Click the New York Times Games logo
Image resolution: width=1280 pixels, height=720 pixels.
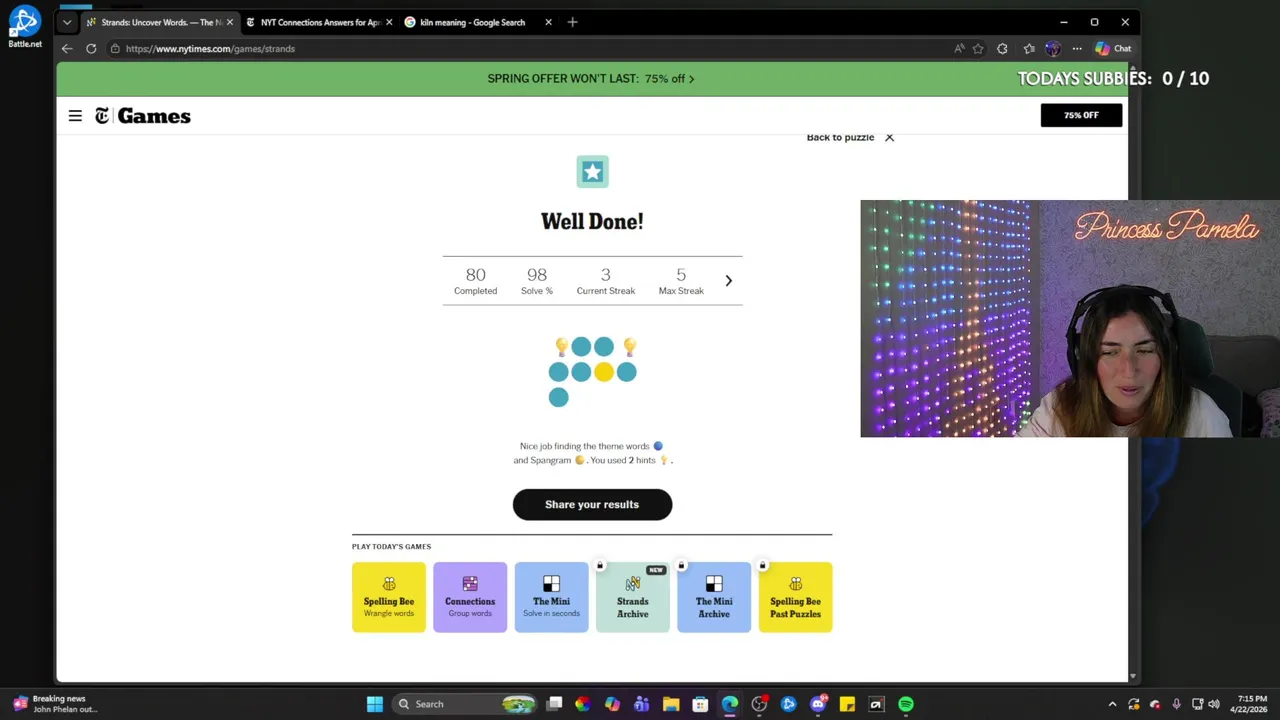[x=143, y=116]
